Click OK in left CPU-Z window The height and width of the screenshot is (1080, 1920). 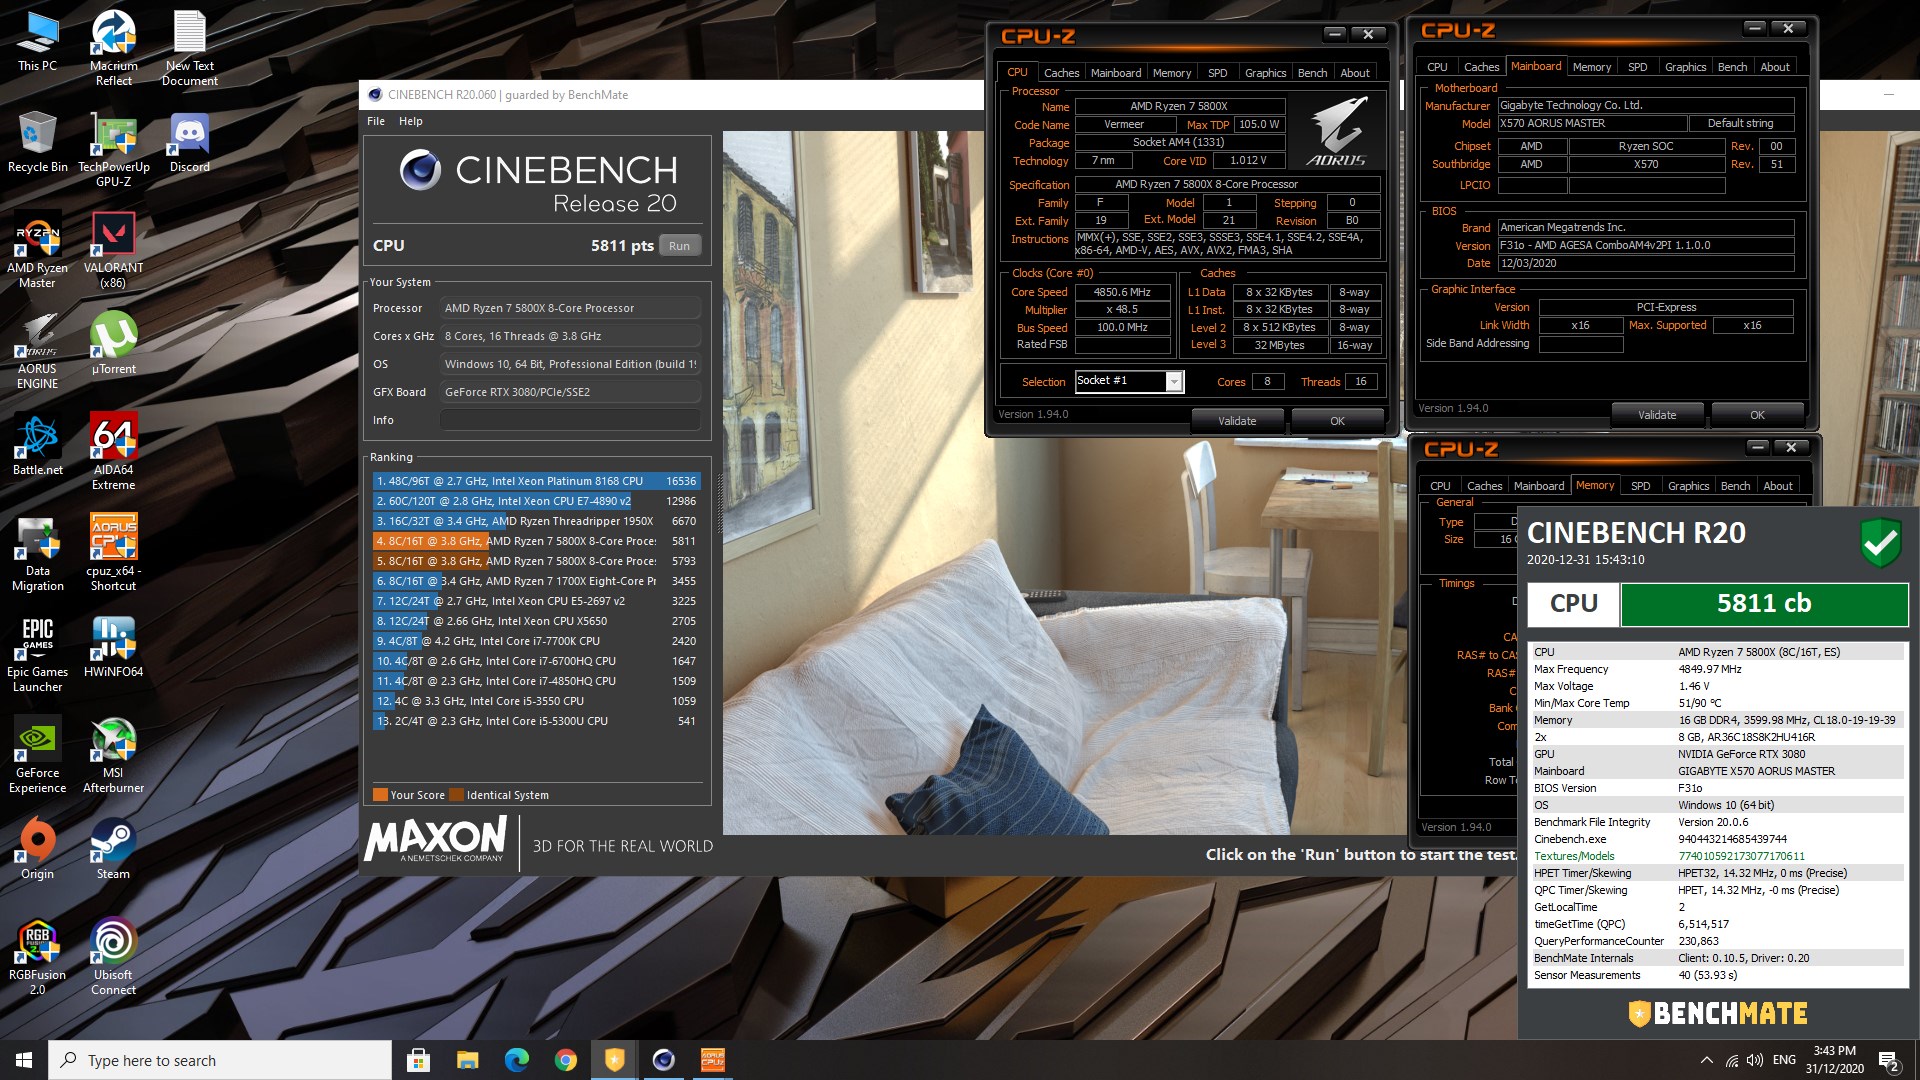[1337, 421]
